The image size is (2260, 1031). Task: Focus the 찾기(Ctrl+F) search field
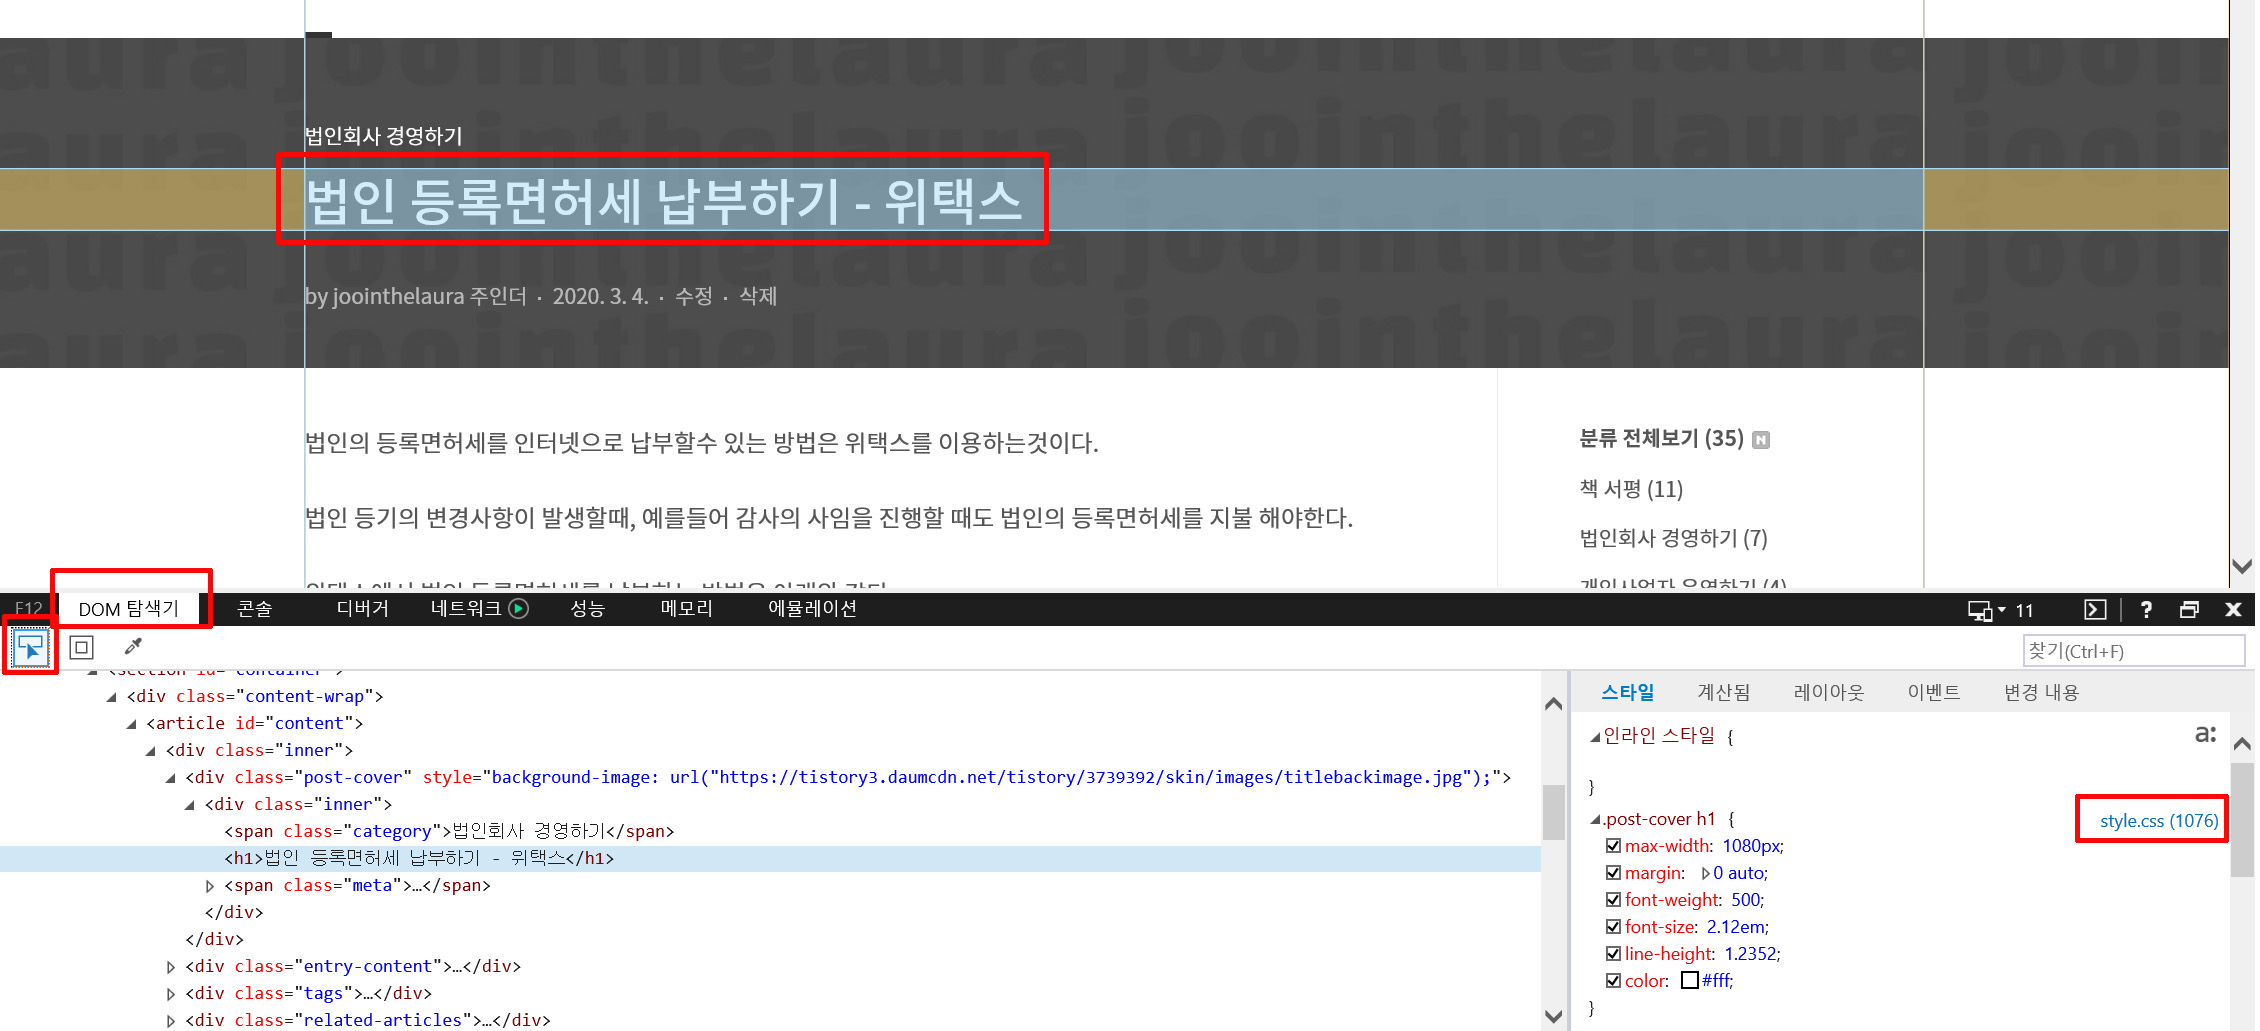point(2133,651)
